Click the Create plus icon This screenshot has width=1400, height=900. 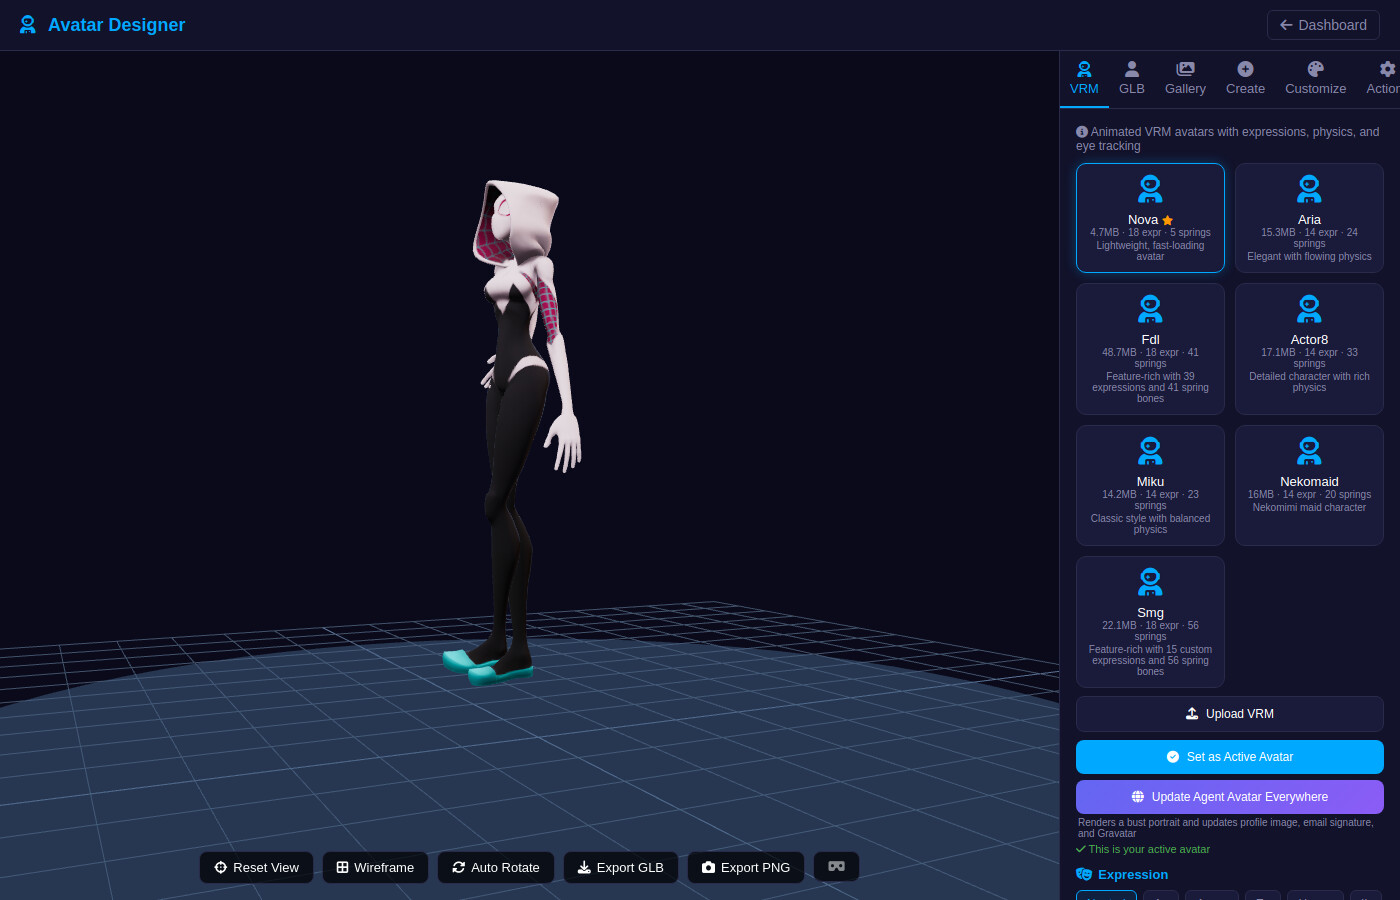pyautogui.click(x=1245, y=69)
